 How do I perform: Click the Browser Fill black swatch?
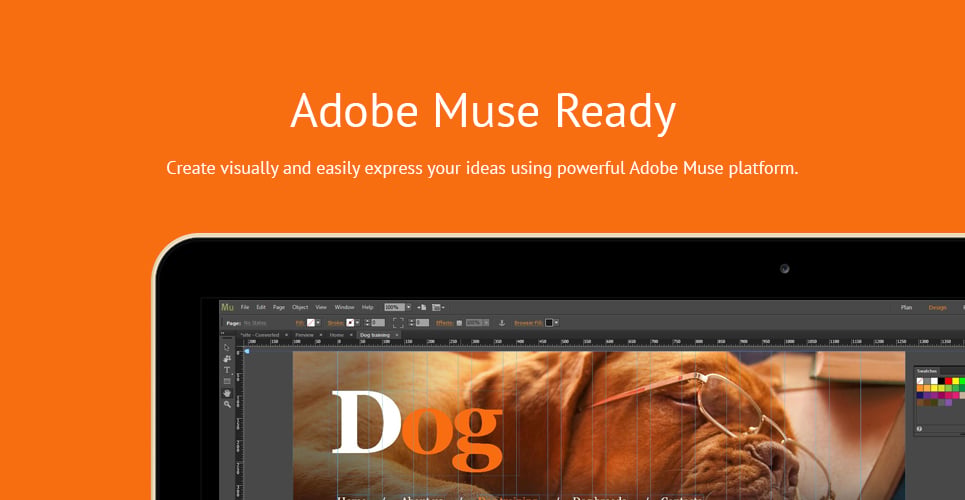tap(549, 323)
